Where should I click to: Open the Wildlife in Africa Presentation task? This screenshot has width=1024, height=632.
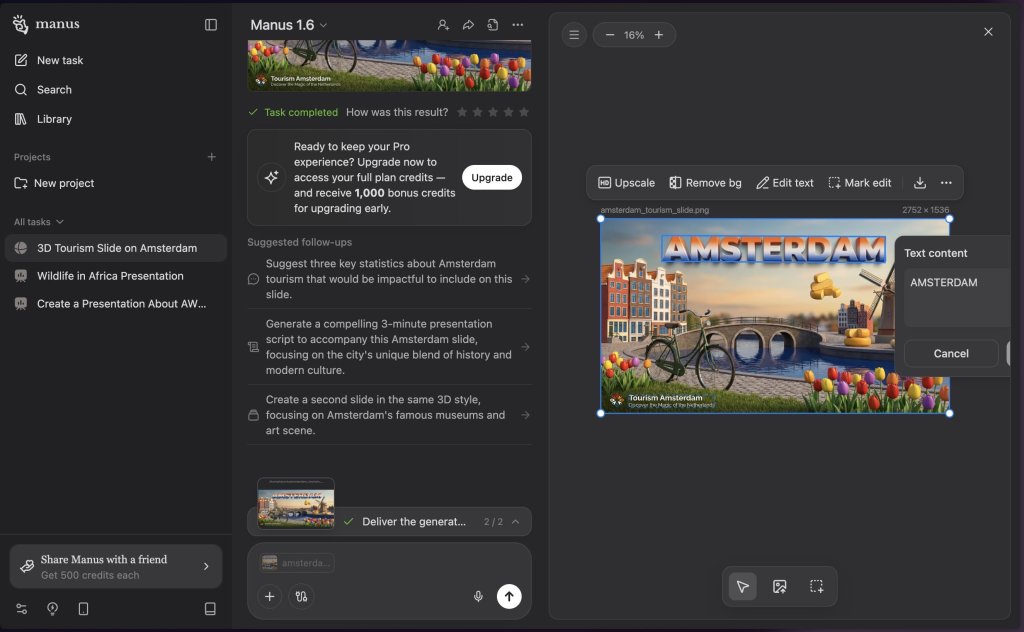(x=110, y=276)
